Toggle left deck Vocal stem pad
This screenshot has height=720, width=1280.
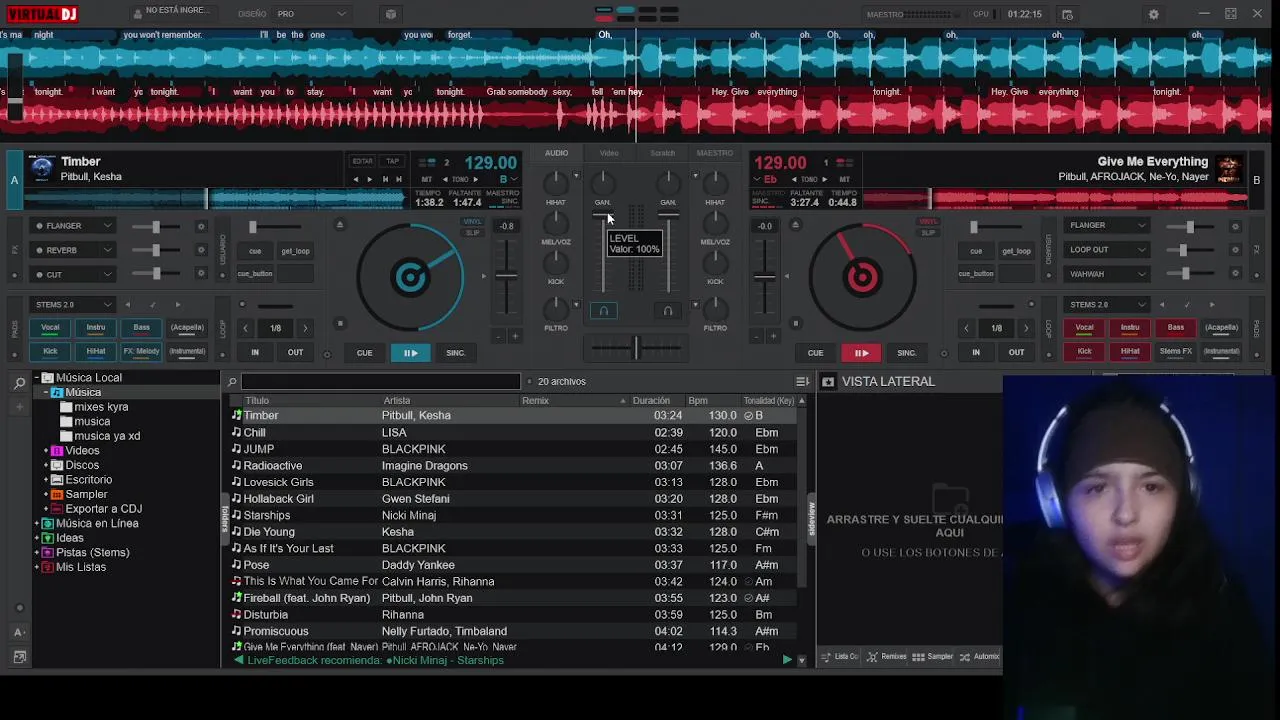pyautogui.click(x=50, y=327)
